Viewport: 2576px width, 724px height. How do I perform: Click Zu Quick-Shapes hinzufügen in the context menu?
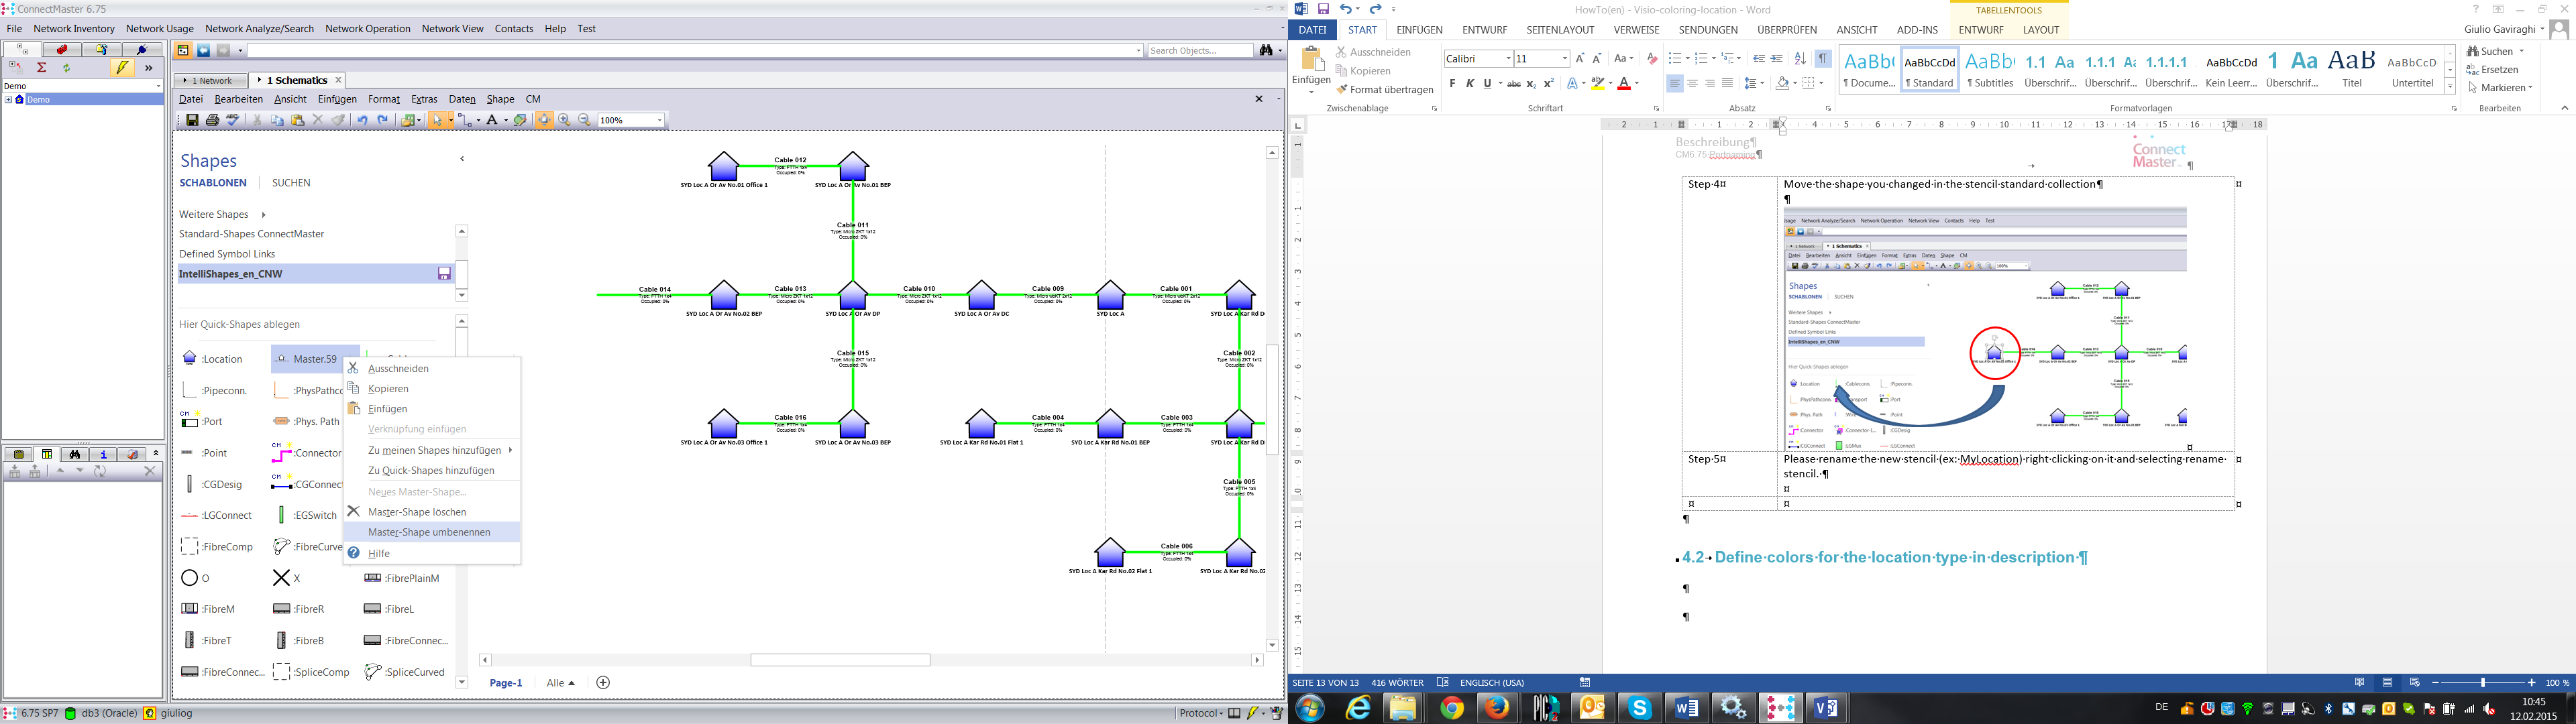[x=431, y=470]
